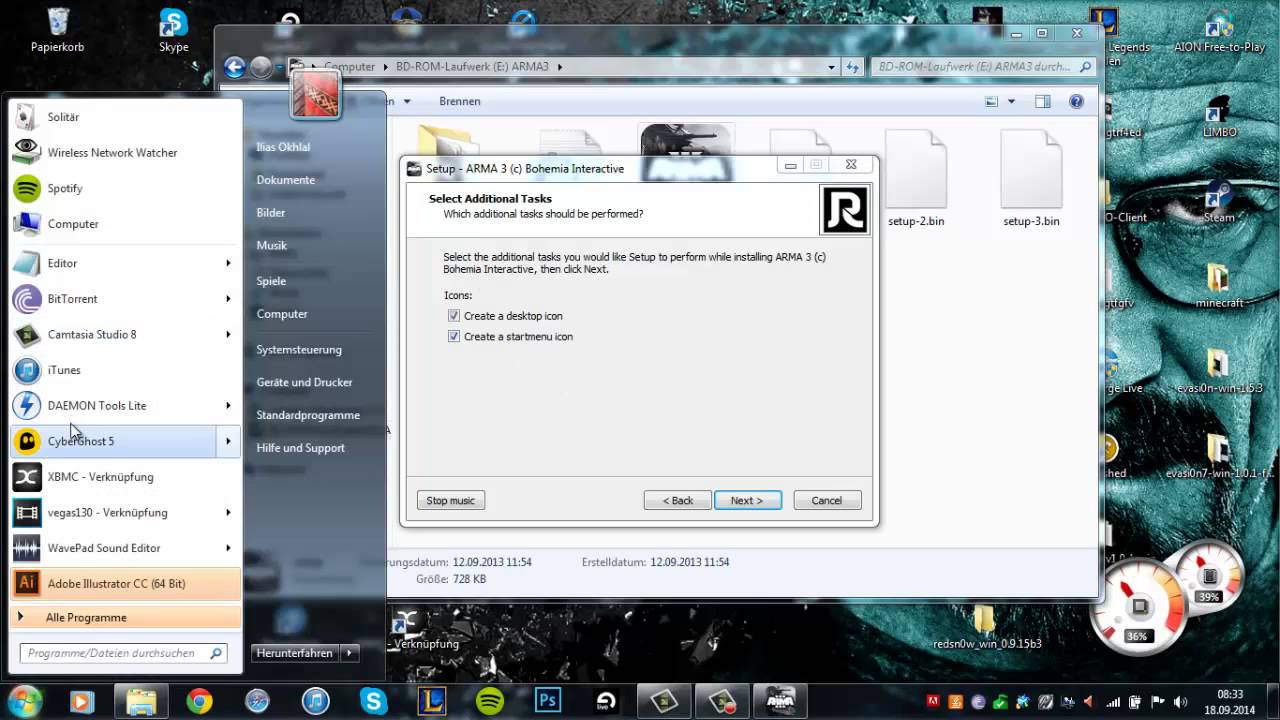This screenshot has height=720, width=1280.
Task: Open Systemsteuerung from the Start menu
Action: tap(298, 349)
